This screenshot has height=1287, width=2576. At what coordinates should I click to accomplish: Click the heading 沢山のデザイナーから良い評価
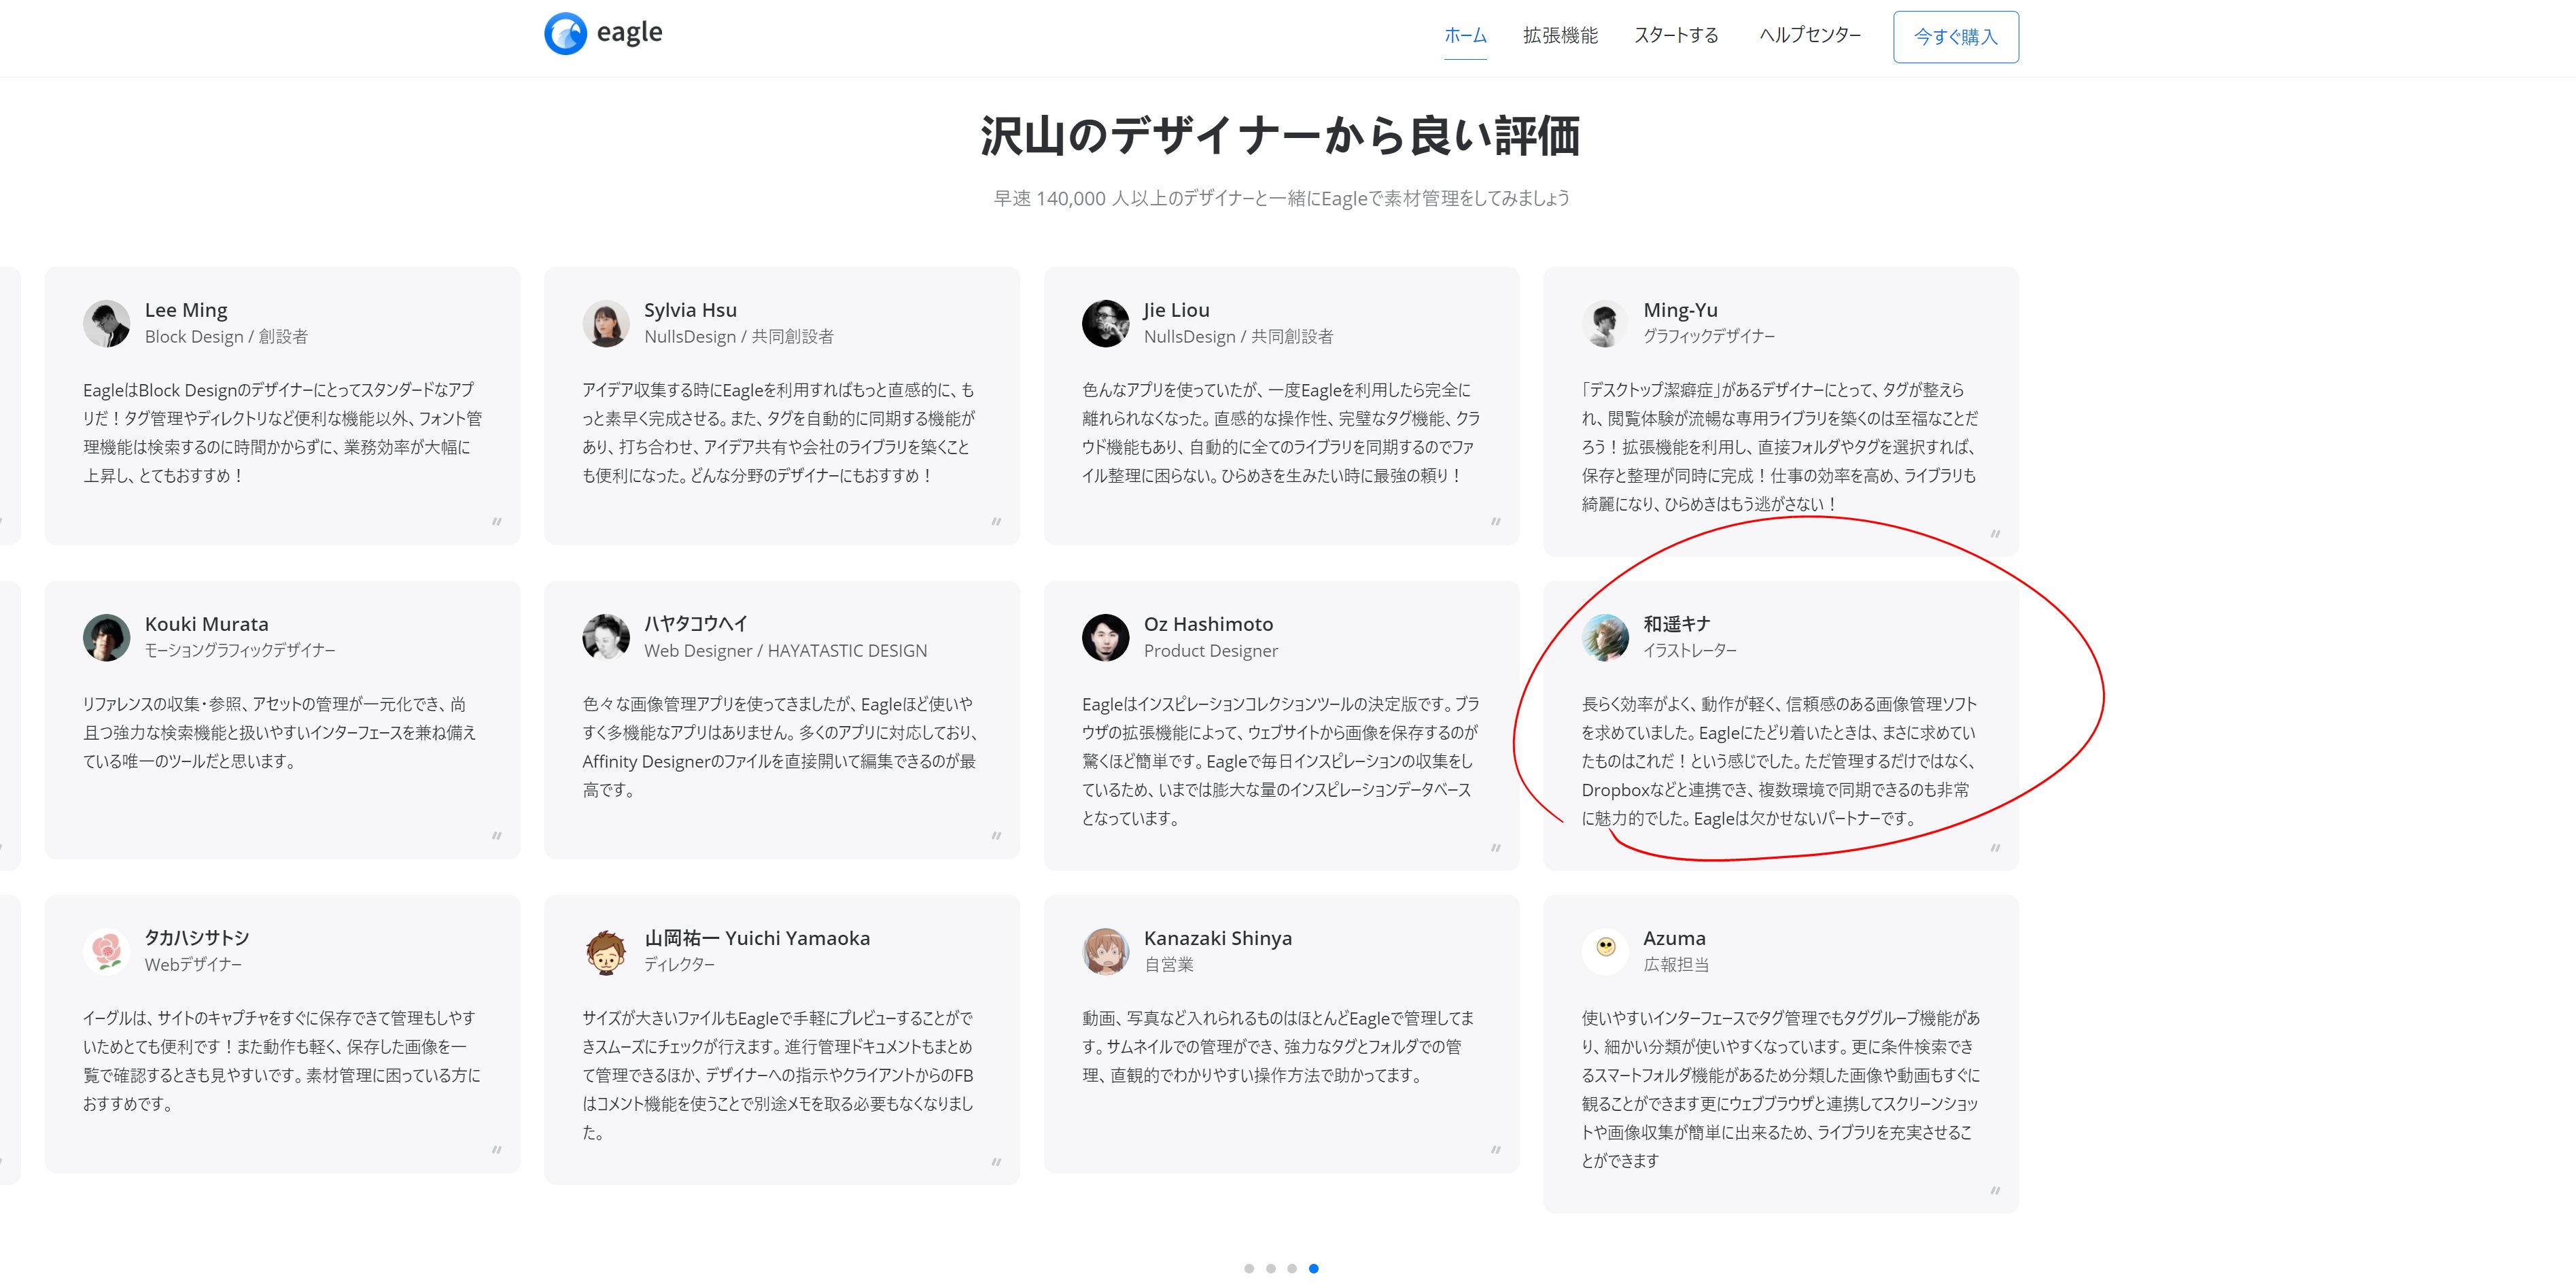coord(1280,136)
